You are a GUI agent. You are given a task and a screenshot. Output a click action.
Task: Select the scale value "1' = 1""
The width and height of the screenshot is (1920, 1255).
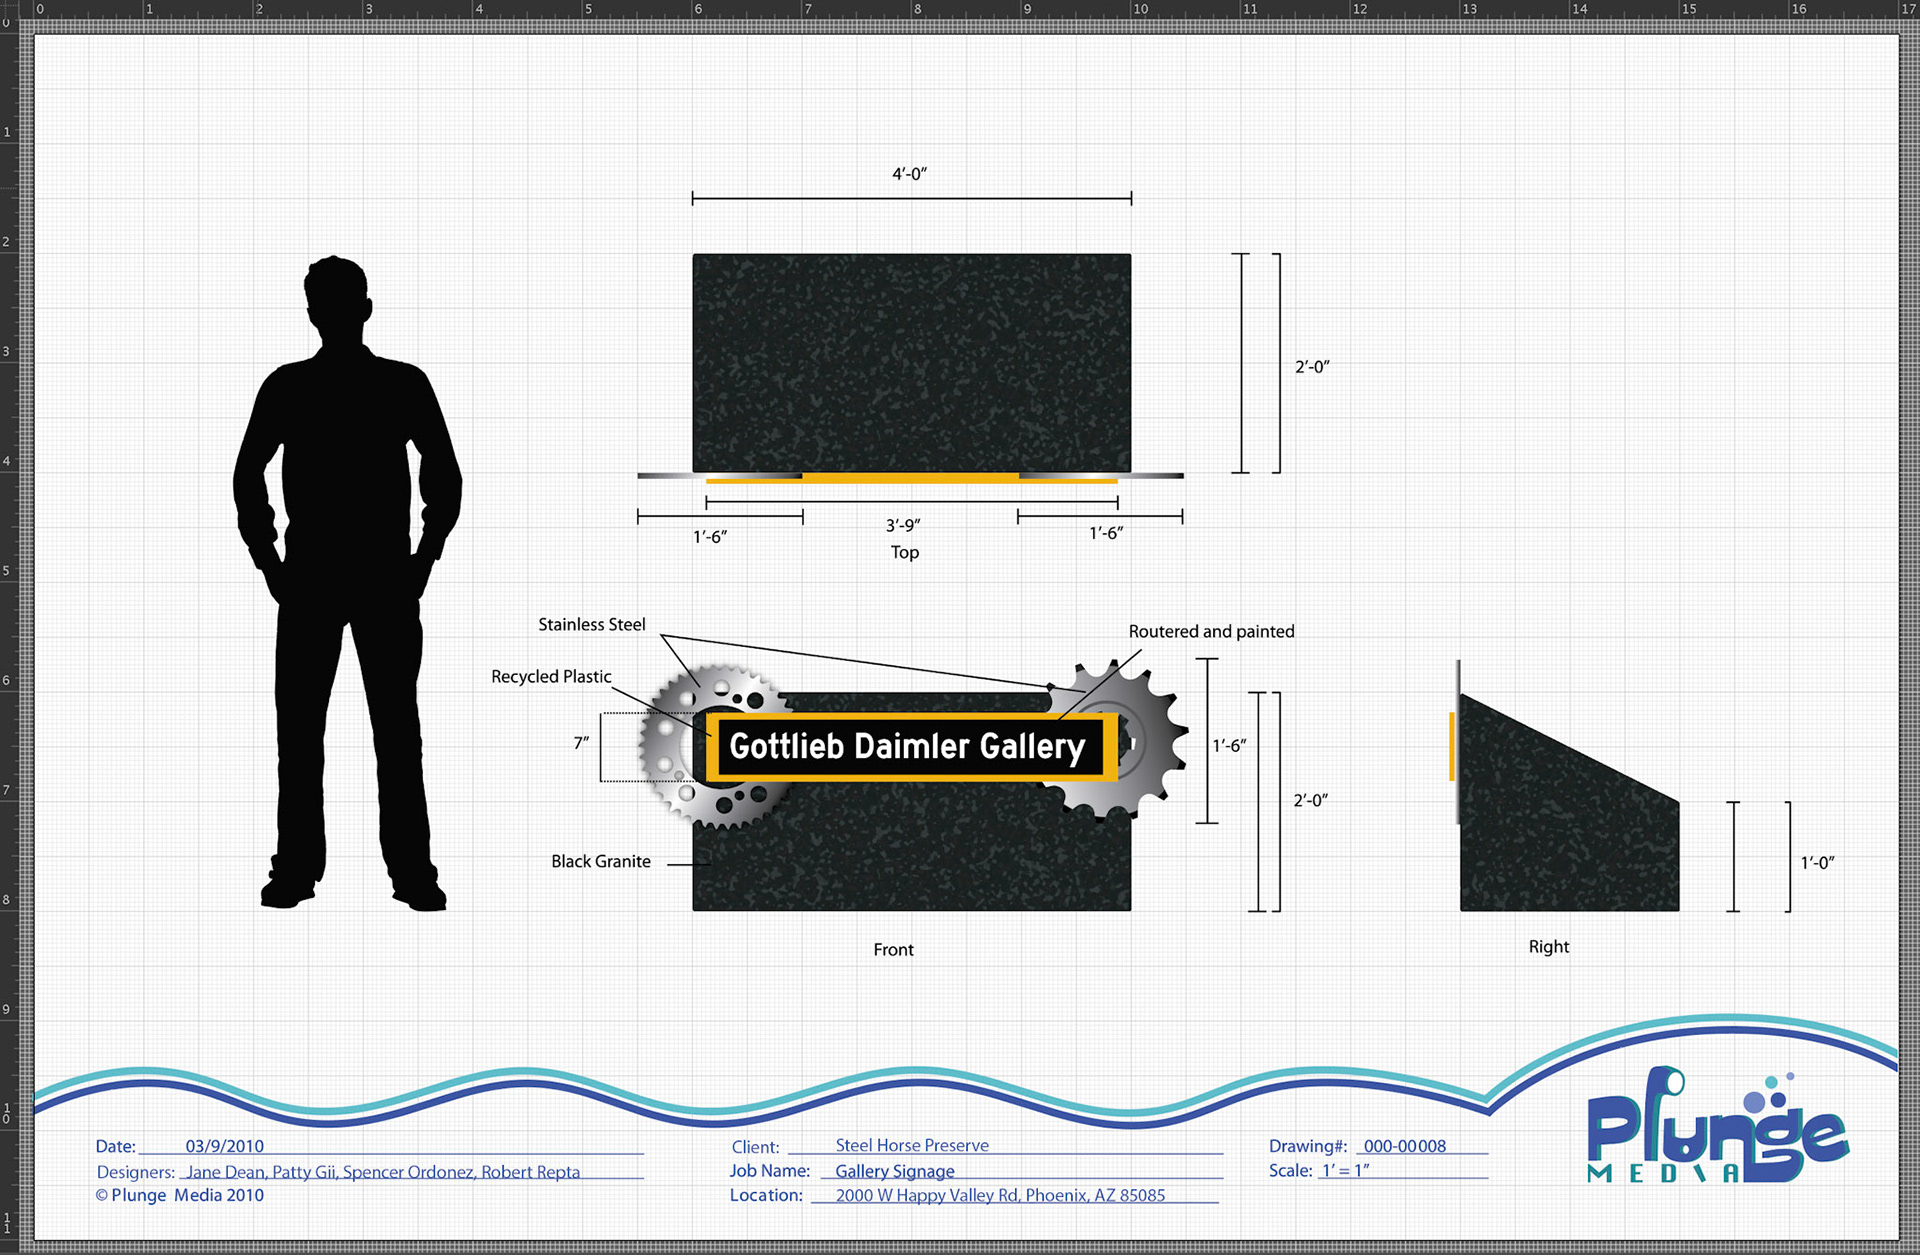1346,1170
